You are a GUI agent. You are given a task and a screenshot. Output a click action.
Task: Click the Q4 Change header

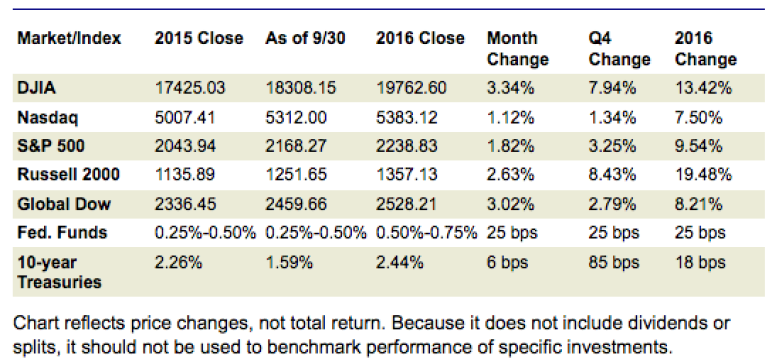(619, 49)
